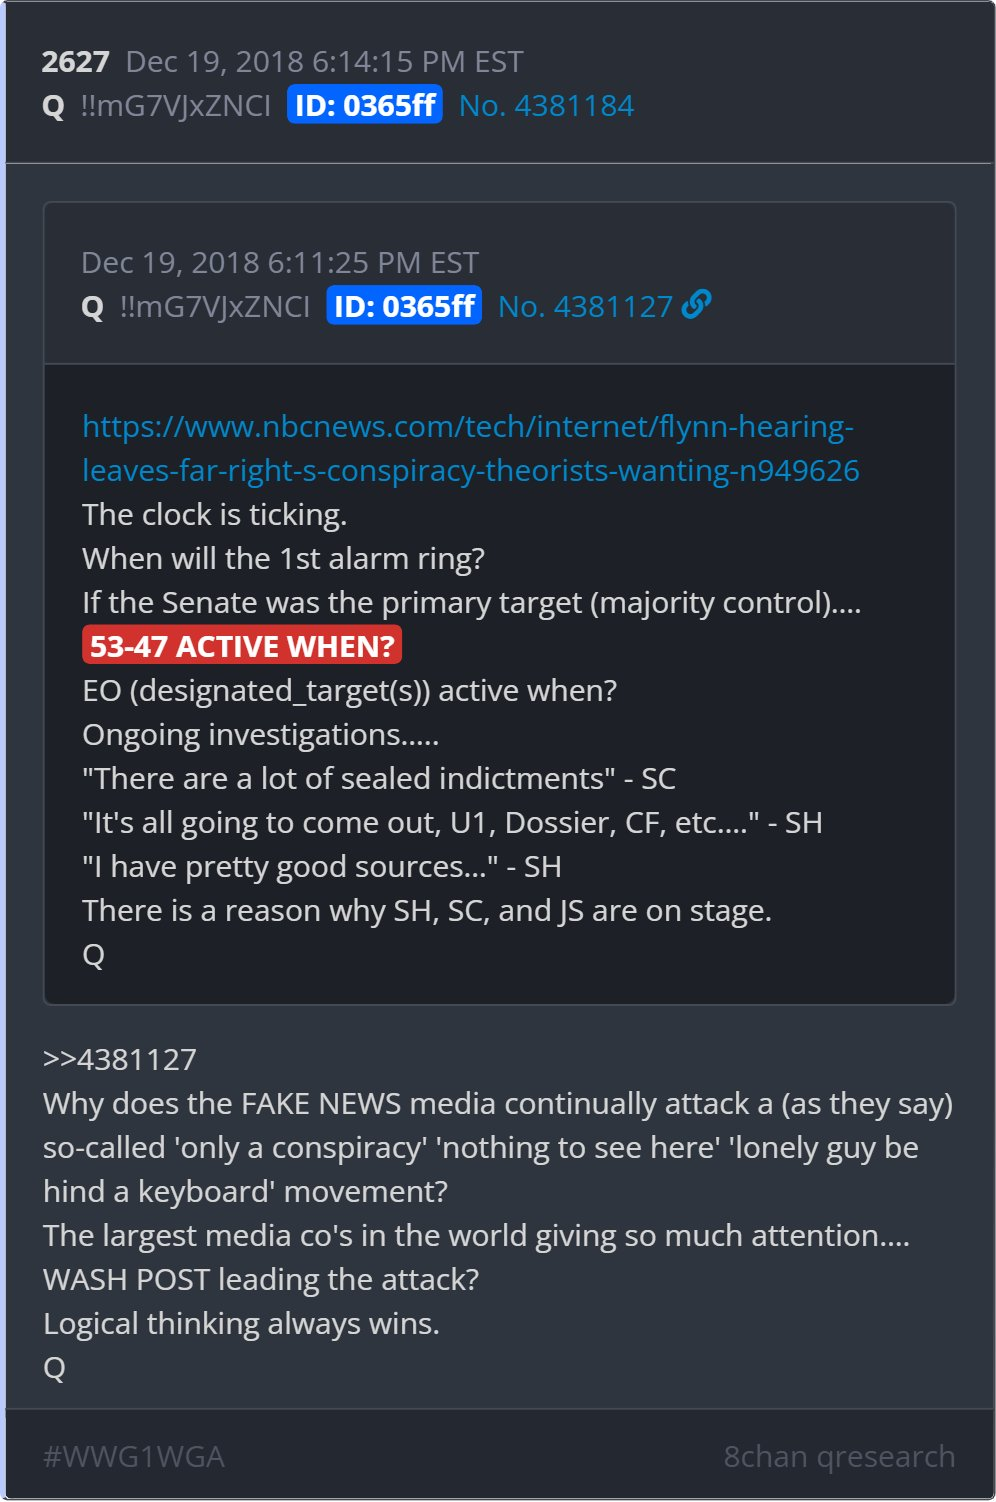Open post link No. 4381184
The image size is (996, 1502).
[x=546, y=105]
